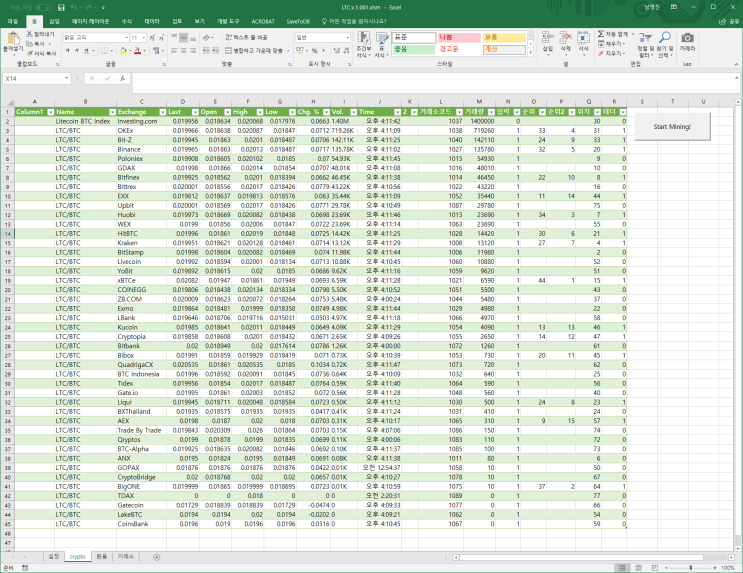The width and height of the screenshot is (743, 573).
Task: Open Format as Table (표 서식) icon
Action: click(382, 39)
